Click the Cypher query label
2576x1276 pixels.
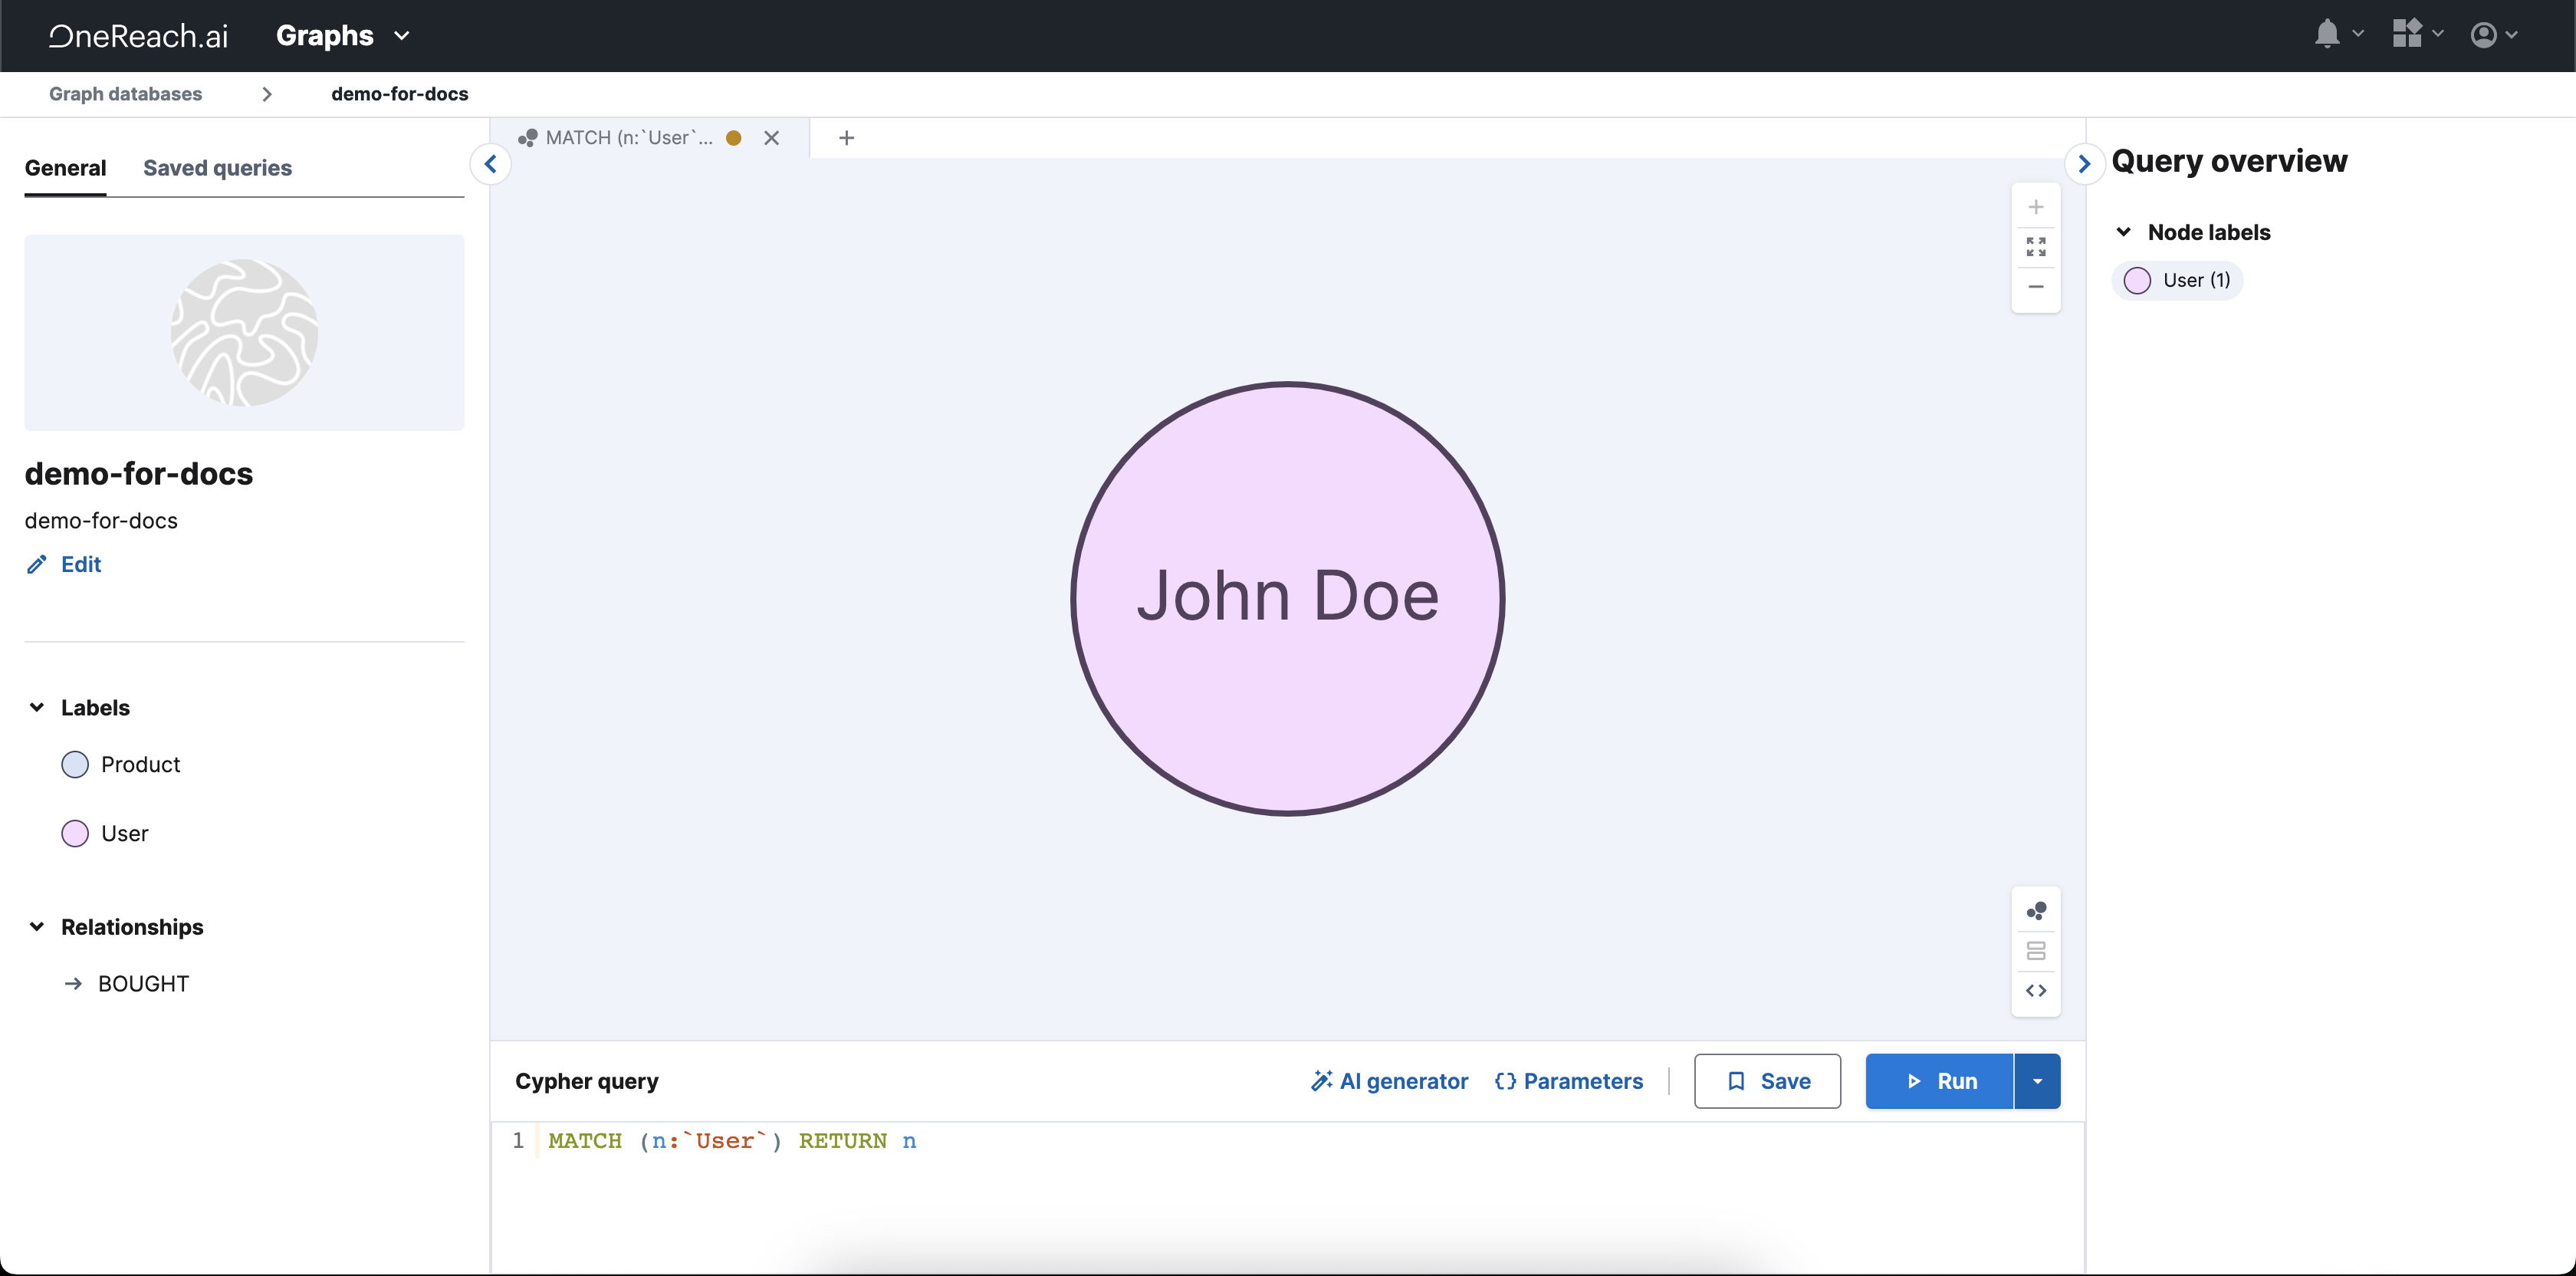tap(587, 1081)
